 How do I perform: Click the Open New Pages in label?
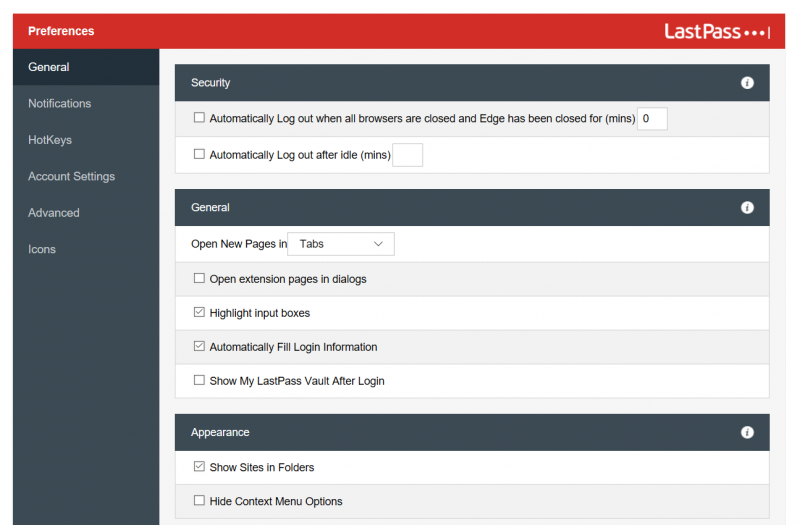(x=239, y=244)
